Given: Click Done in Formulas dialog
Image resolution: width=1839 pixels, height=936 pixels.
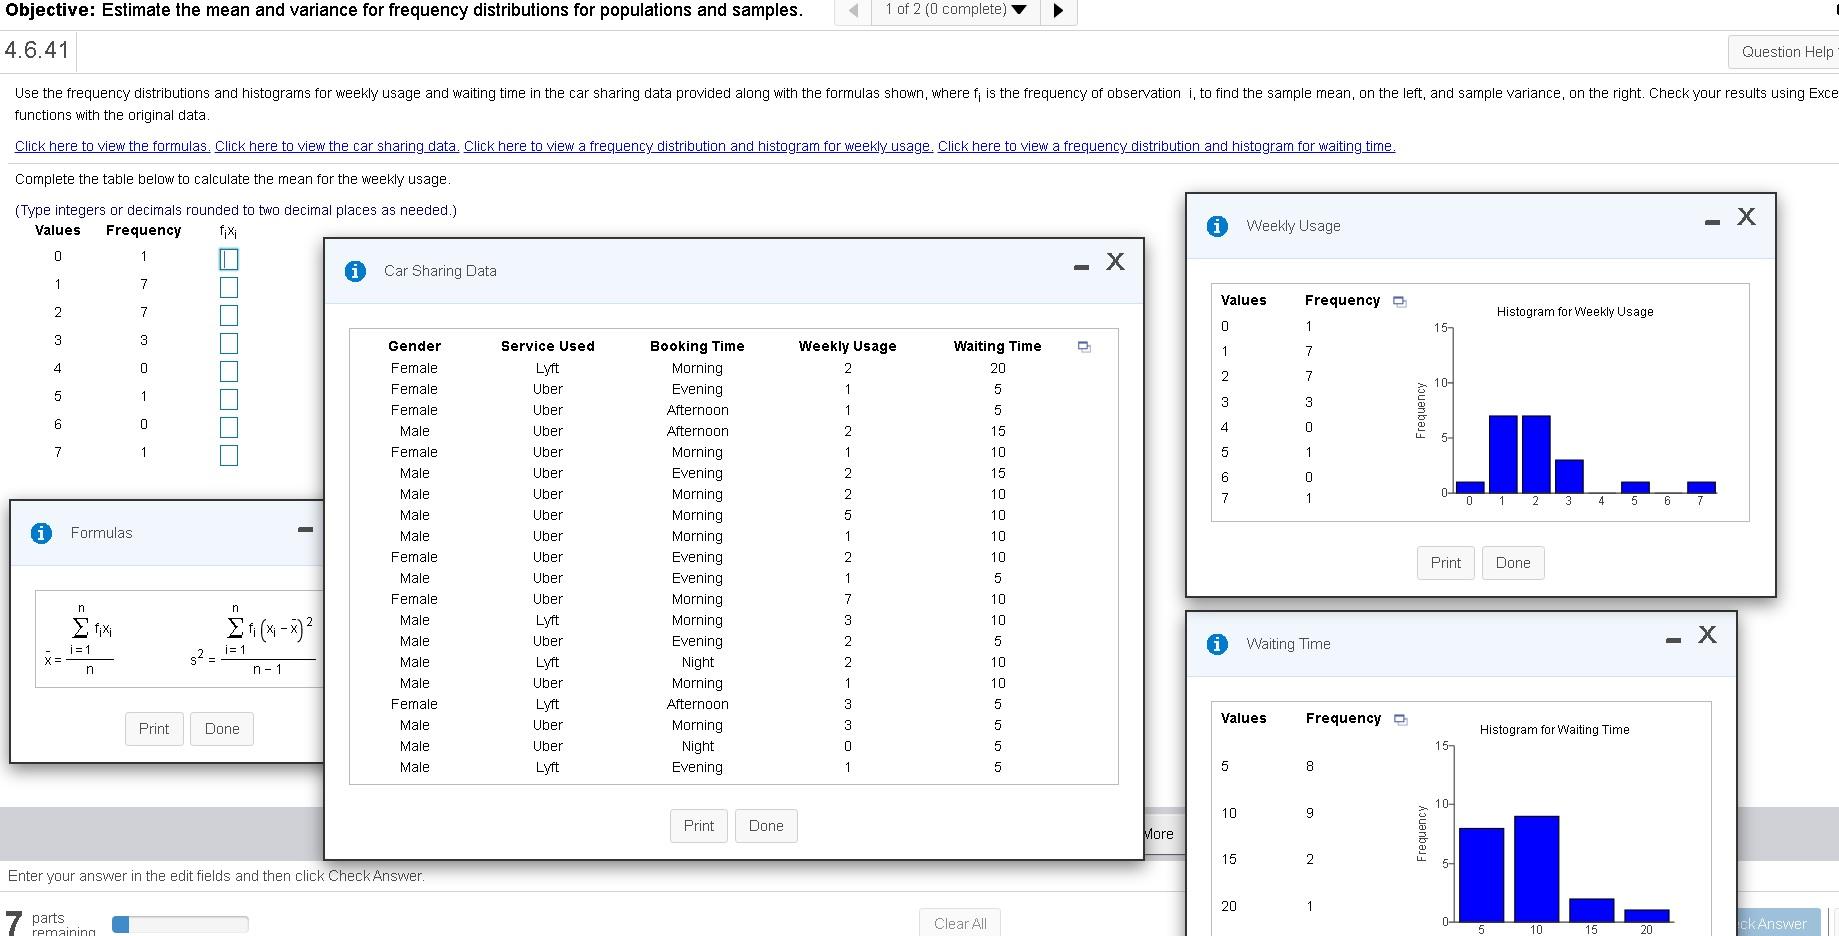Looking at the screenshot, I should (222, 729).
